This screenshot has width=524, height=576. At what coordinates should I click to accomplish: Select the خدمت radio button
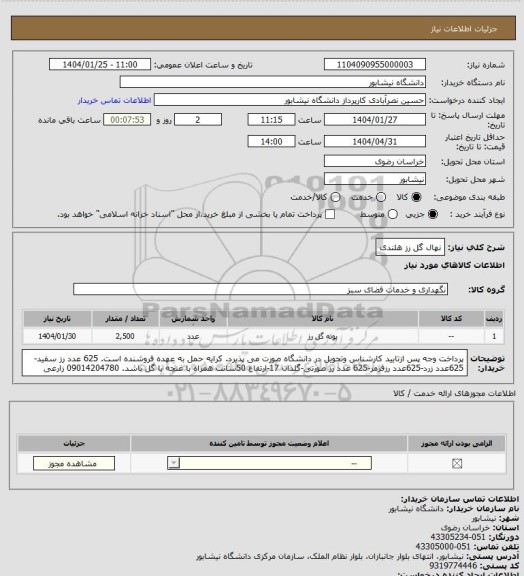pos(381,197)
